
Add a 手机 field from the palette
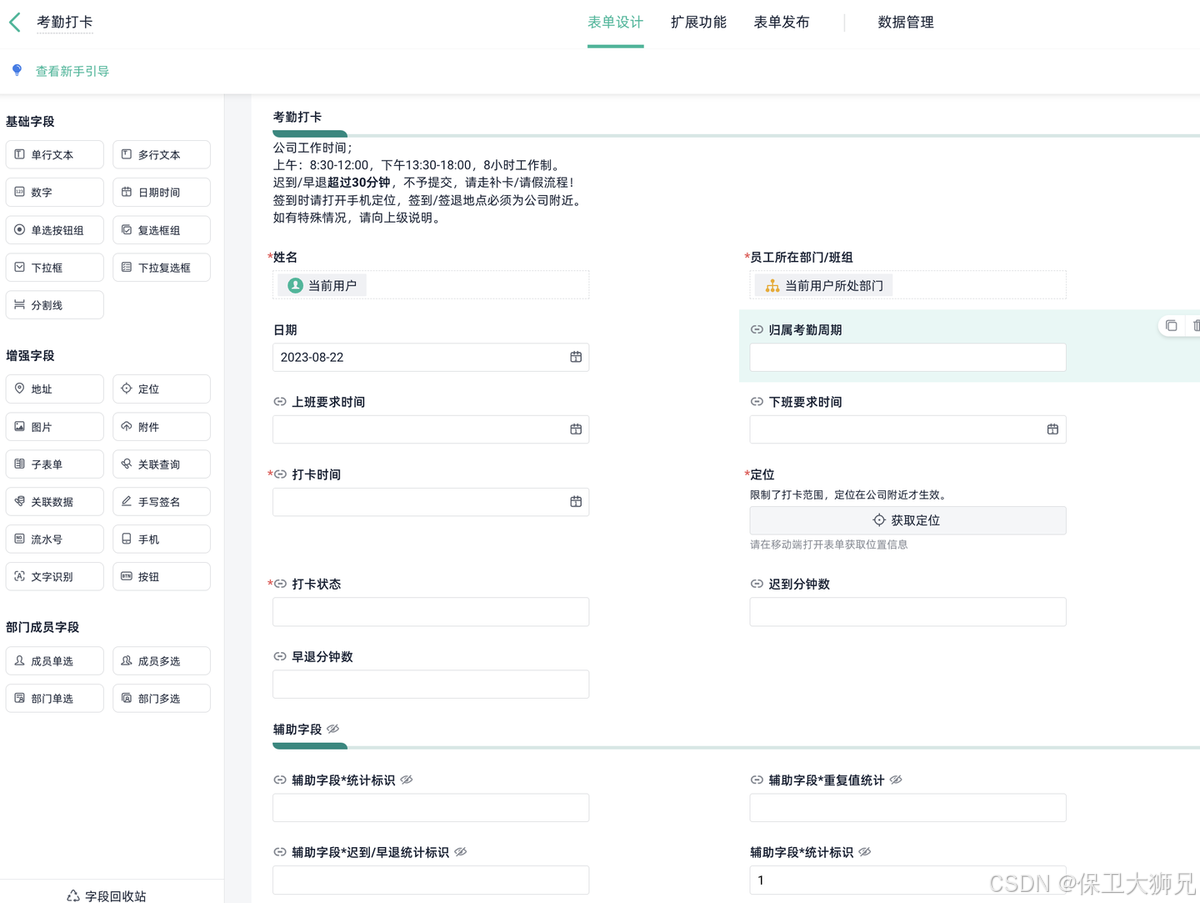(x=162, y=539)
